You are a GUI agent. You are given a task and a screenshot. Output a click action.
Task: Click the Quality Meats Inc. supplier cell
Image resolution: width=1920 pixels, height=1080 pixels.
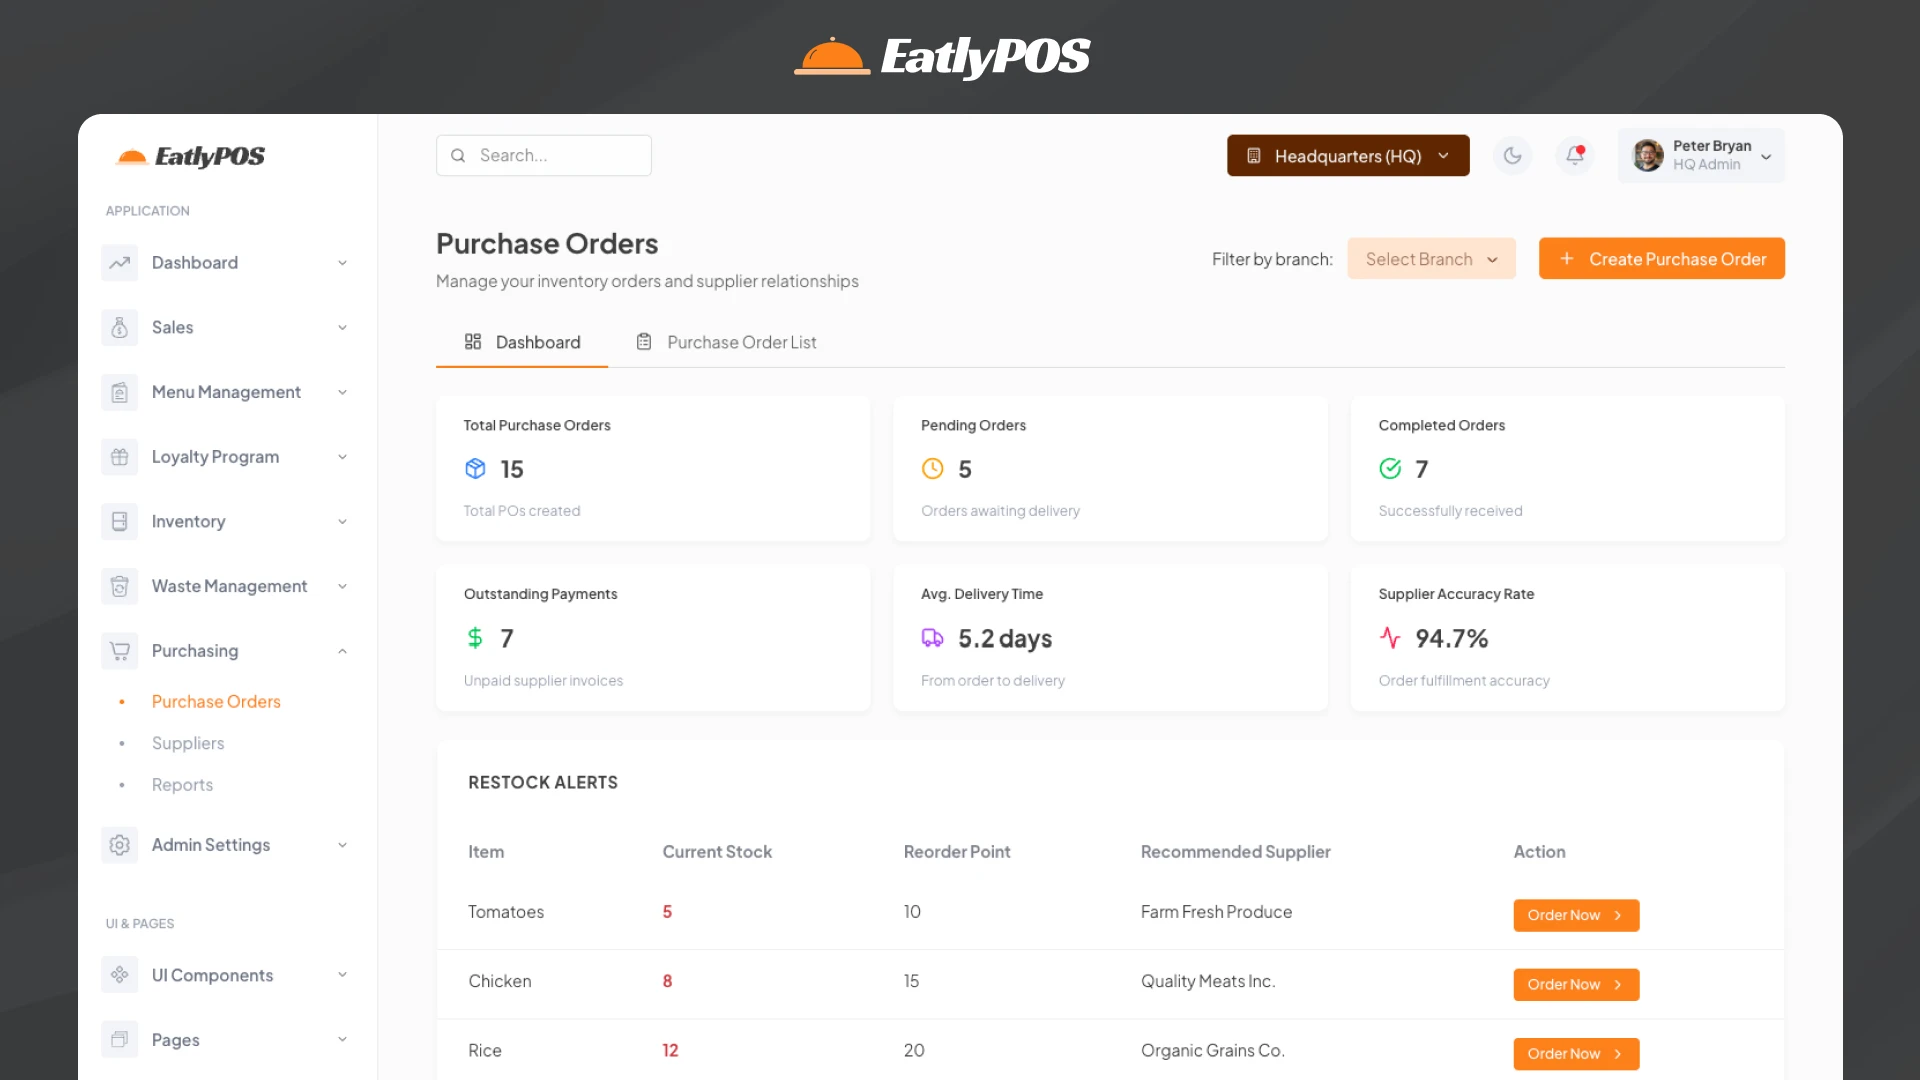(1208, 981)
